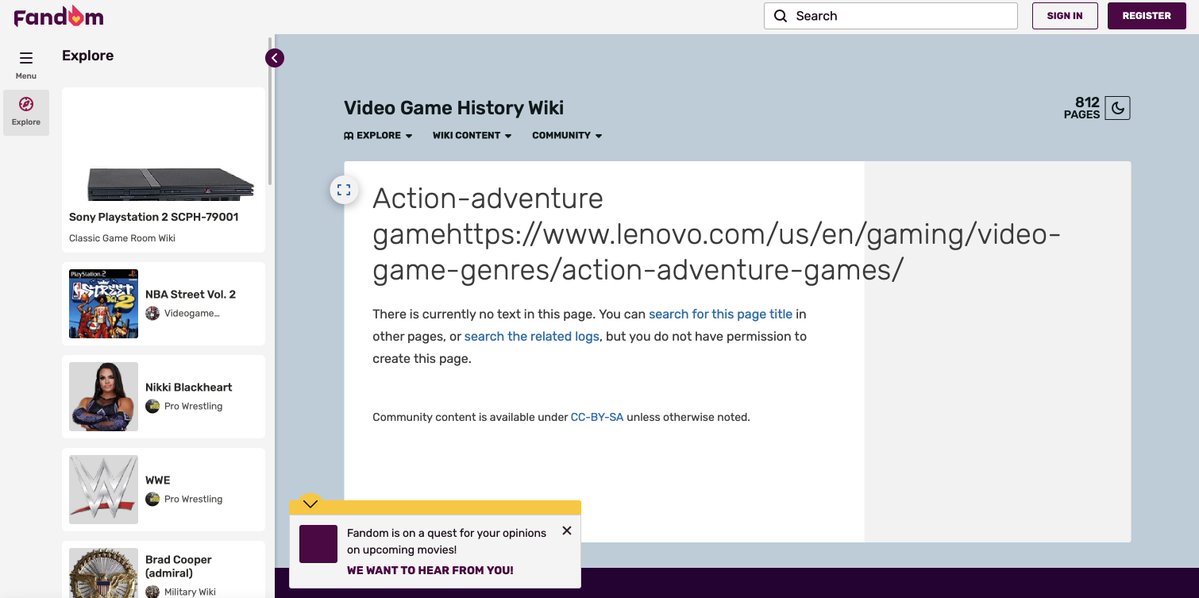Click 'WWE' card title text
This screenshot has height=598, width=1199.
tap(158, 481)
